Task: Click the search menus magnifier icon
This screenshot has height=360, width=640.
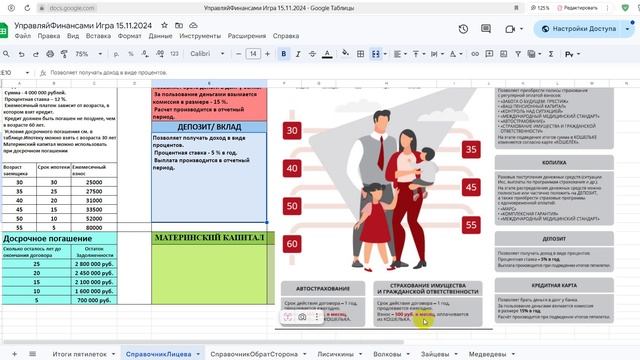Action: point(6,54)
